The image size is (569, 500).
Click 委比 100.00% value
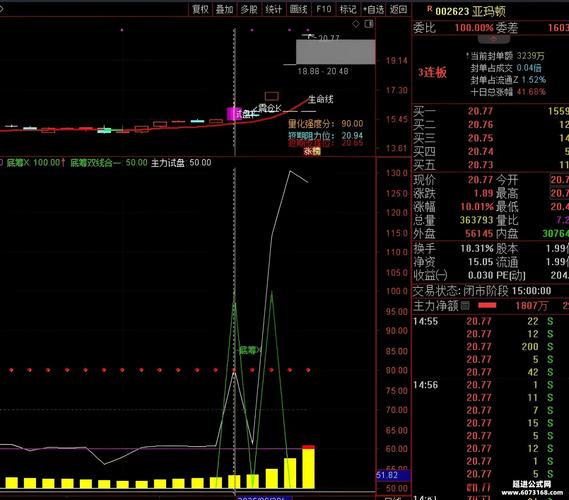(x=474, y=28)
